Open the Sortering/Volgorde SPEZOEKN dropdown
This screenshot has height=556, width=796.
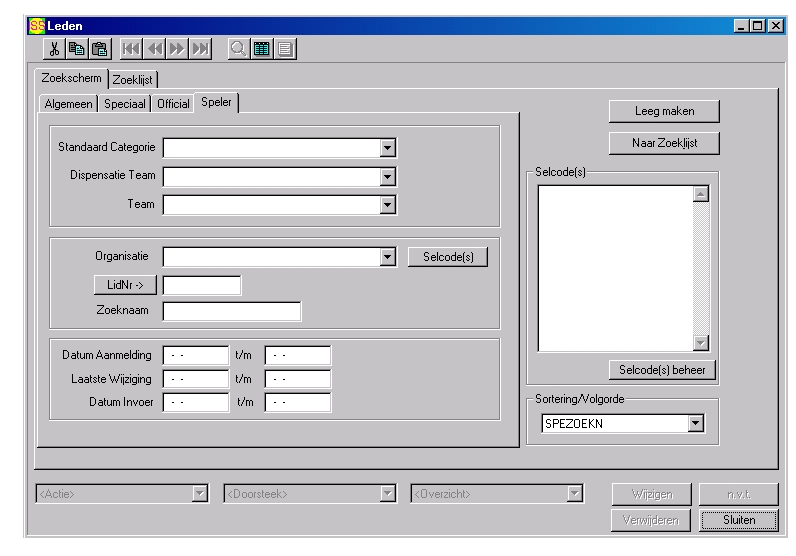(x=695, y=424)
